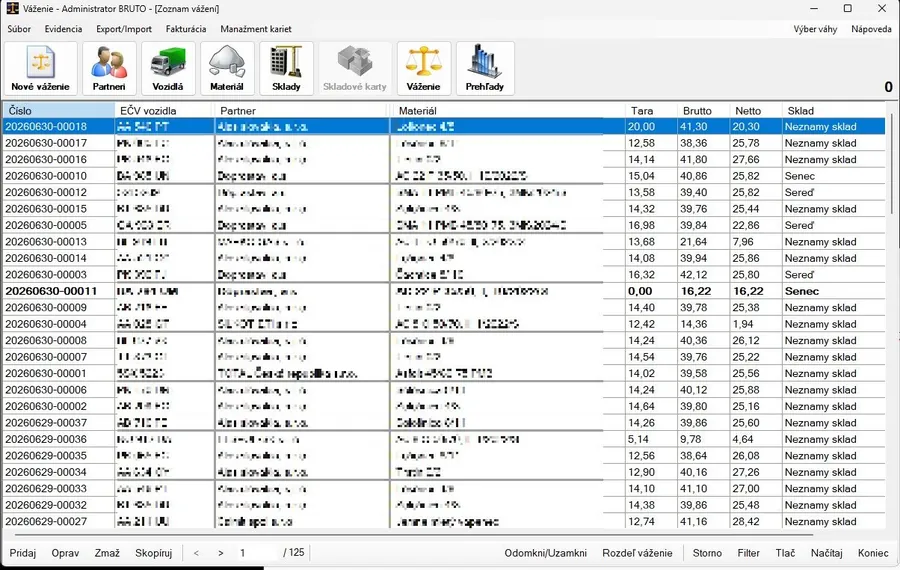Sort by the Číslo column header
900x570 pixels.
pyautogui.click(x=59, y=110)
